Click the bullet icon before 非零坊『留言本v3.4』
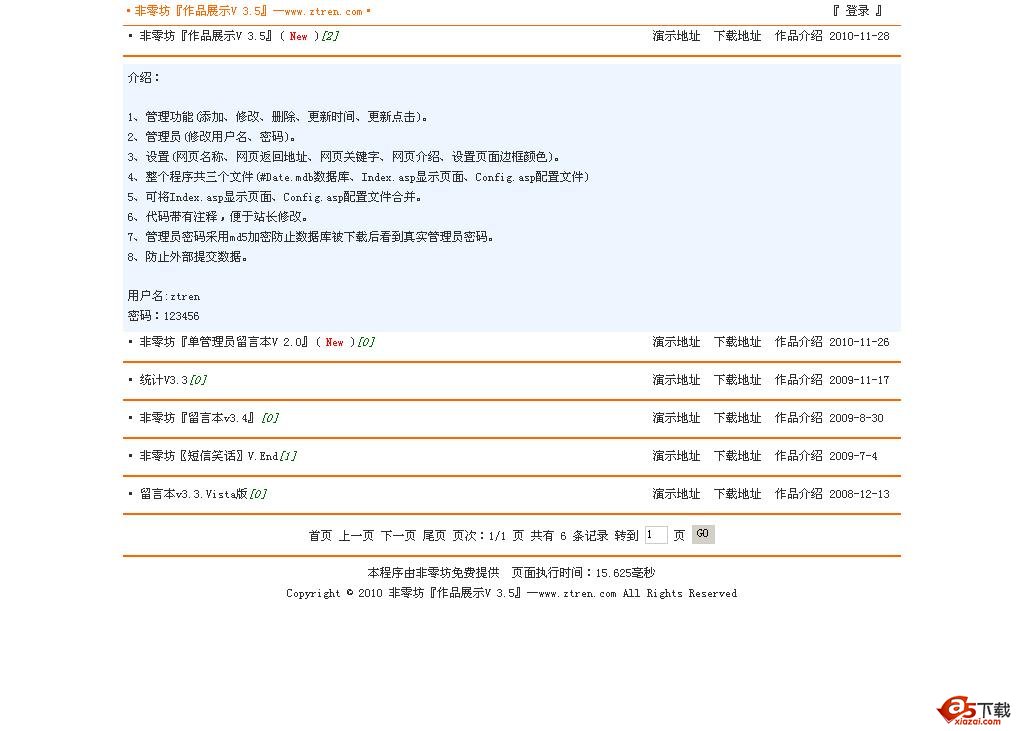 (131, 417)
